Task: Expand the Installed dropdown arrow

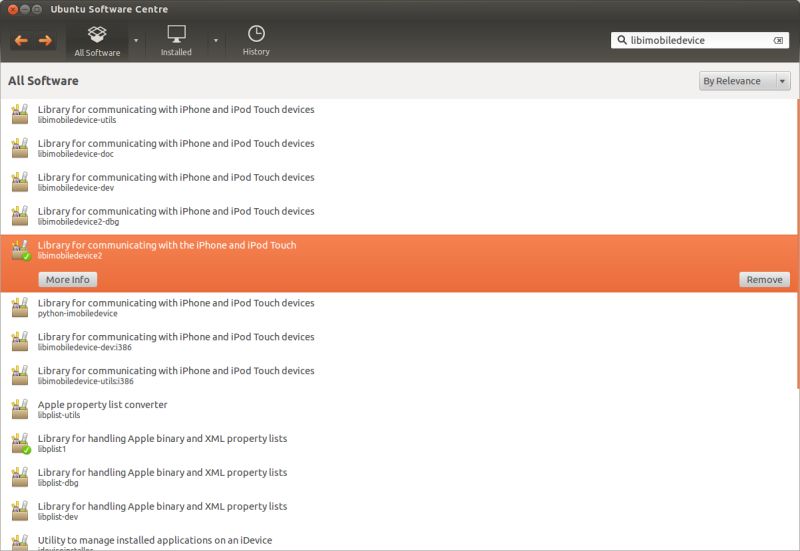Action: click(x=216, y=40)
